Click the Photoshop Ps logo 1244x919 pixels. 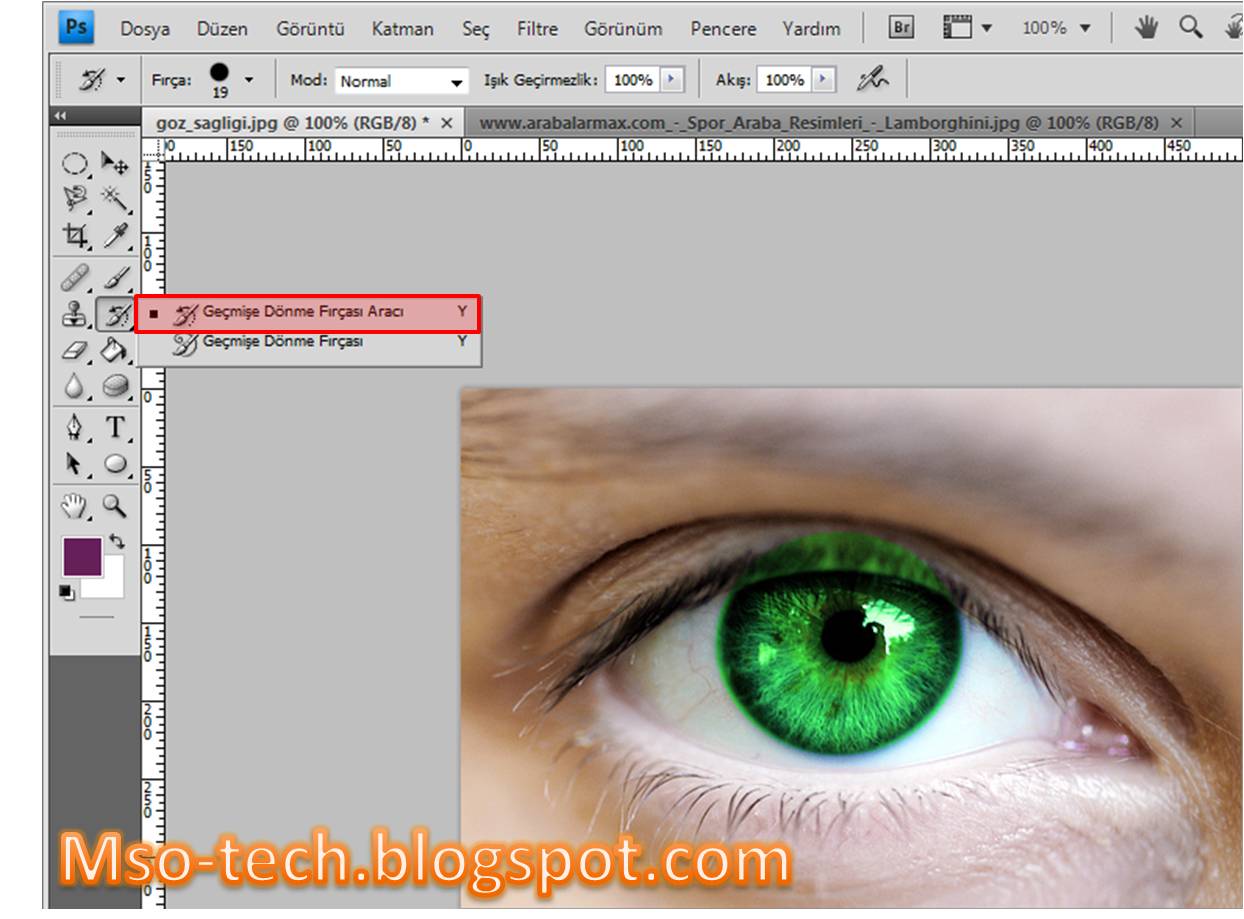[x=76, y=27]
